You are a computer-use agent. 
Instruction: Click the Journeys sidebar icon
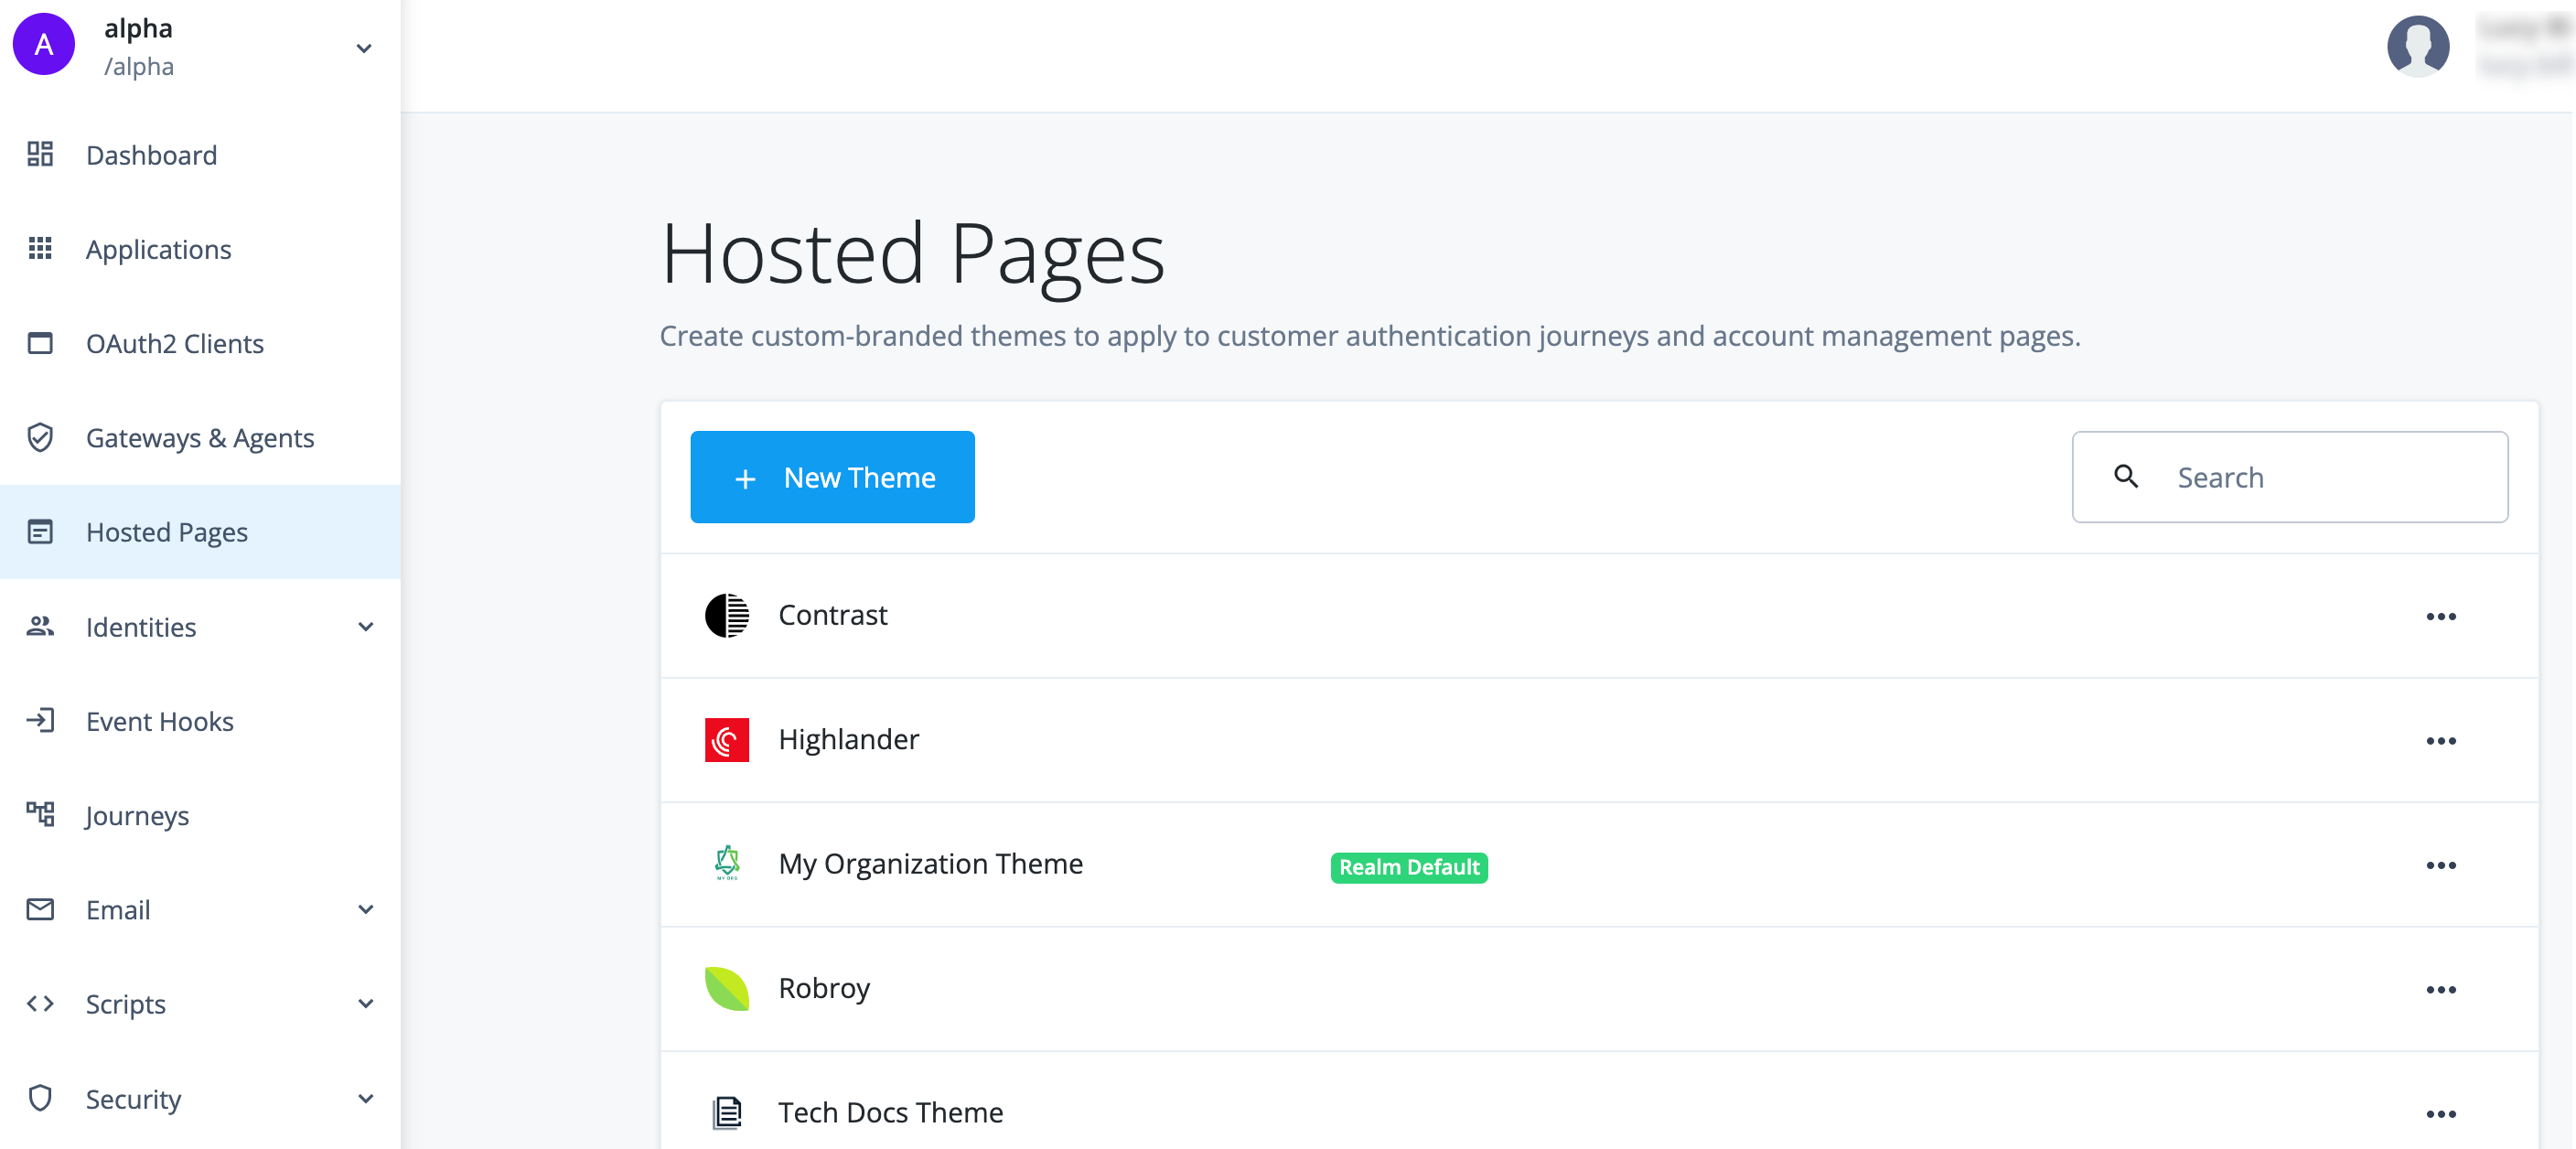tap(39, 813)
